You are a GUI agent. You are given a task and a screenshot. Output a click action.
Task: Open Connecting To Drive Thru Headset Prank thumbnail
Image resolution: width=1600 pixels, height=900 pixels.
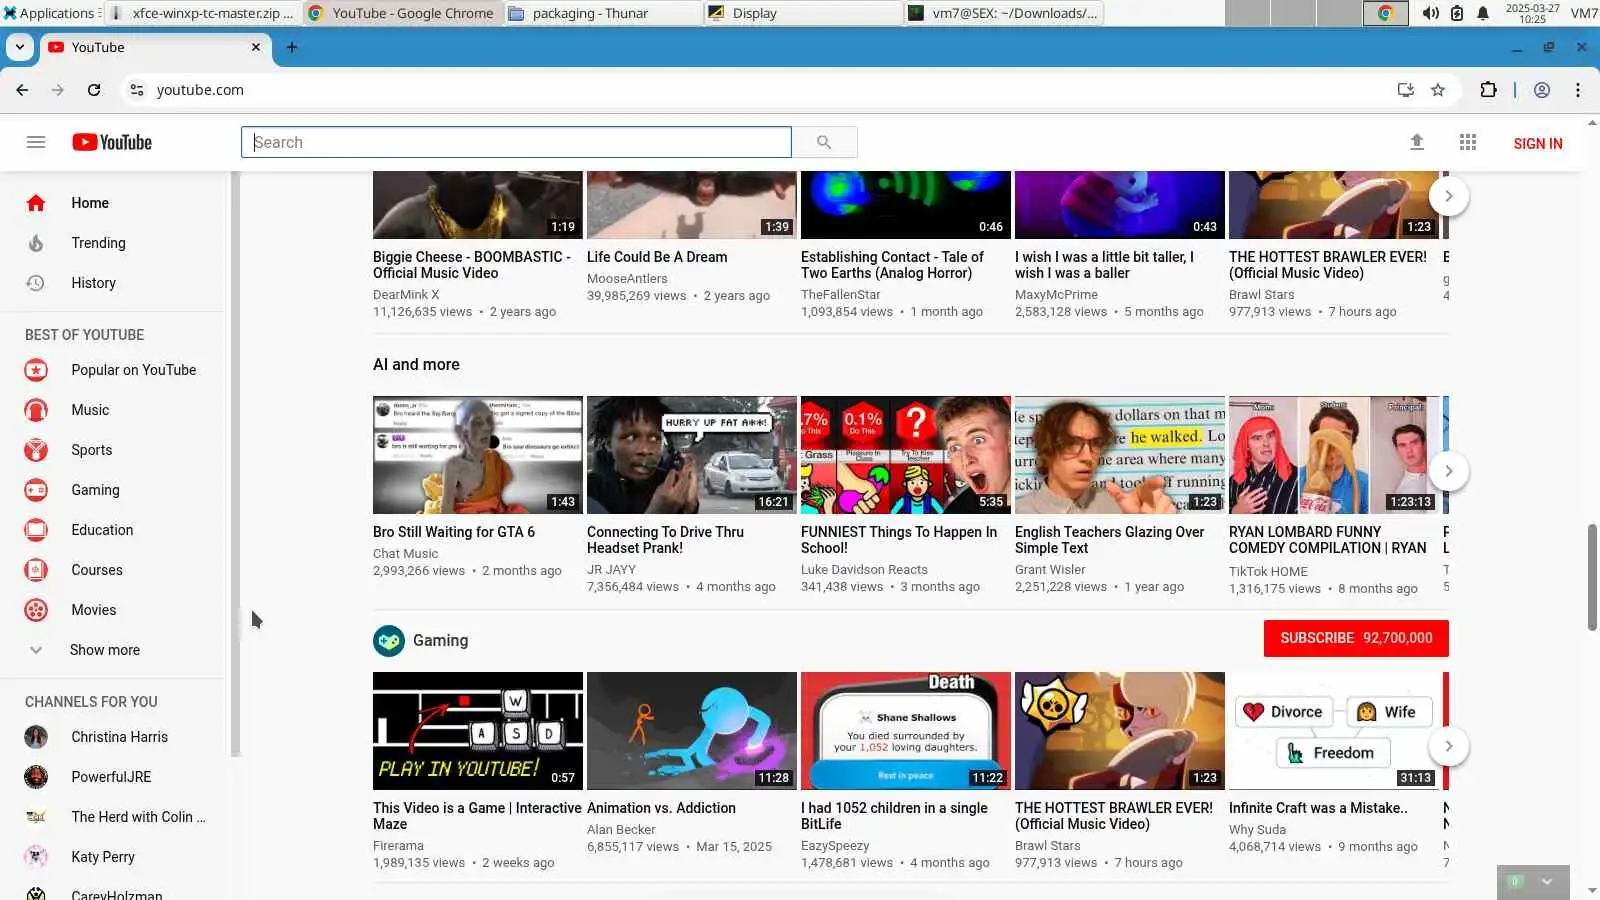point(692,455)
